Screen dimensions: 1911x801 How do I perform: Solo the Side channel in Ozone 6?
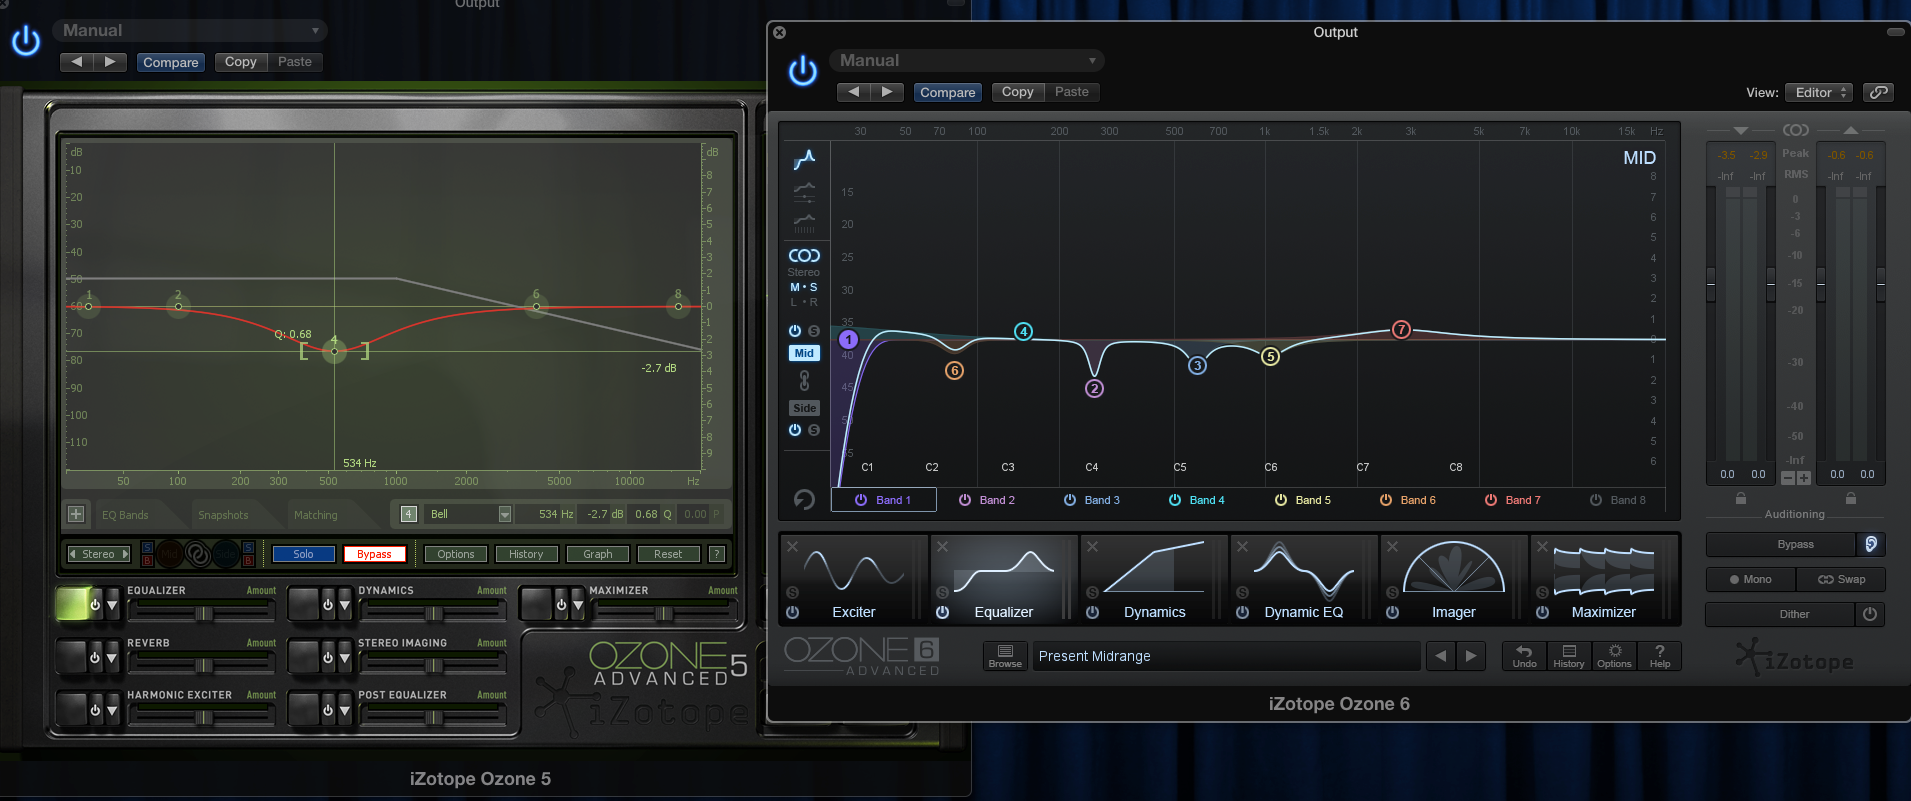(x=814, y=430)
